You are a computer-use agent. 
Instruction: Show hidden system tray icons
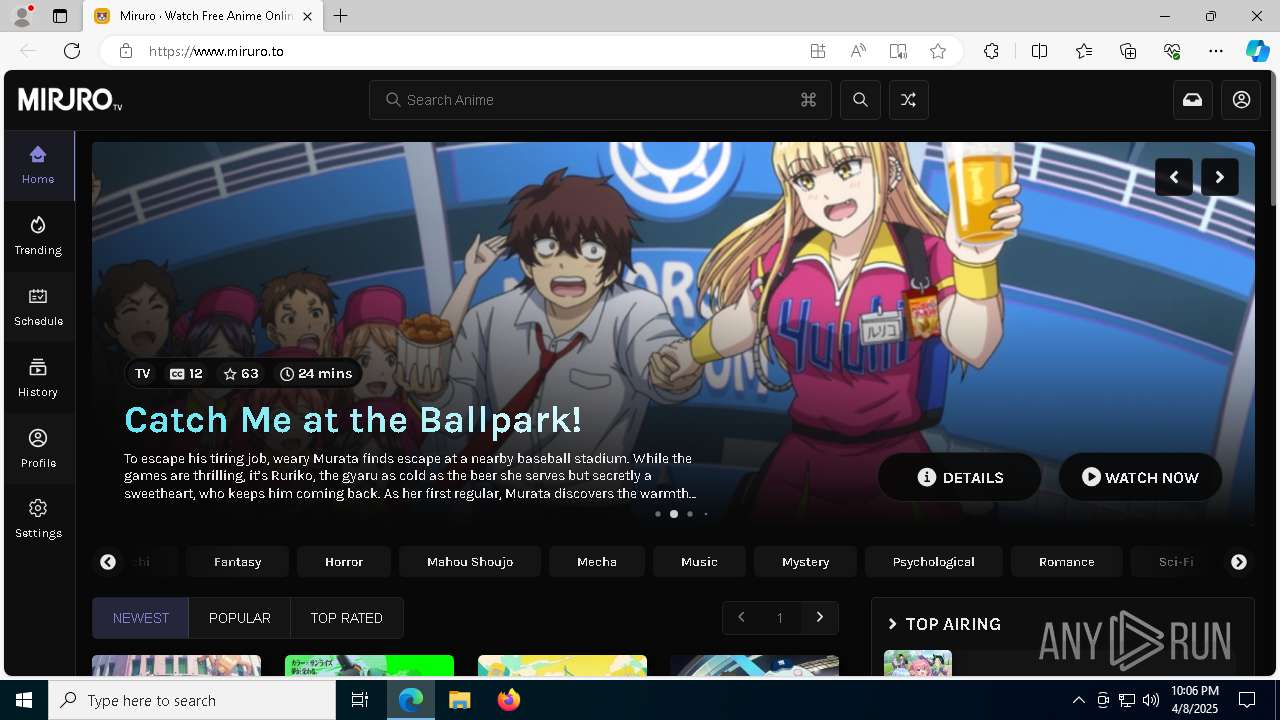tap(1078, 700)
